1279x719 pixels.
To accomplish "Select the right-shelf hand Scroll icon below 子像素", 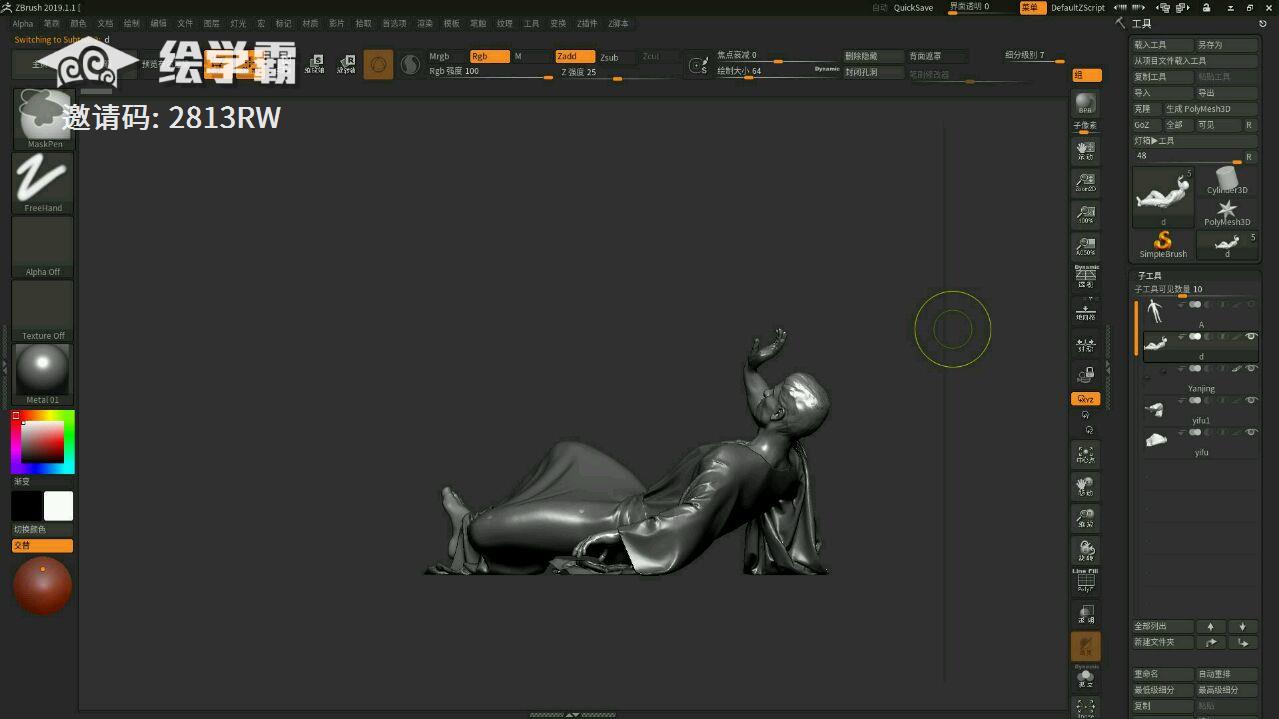I will (x=1085, y=151).
